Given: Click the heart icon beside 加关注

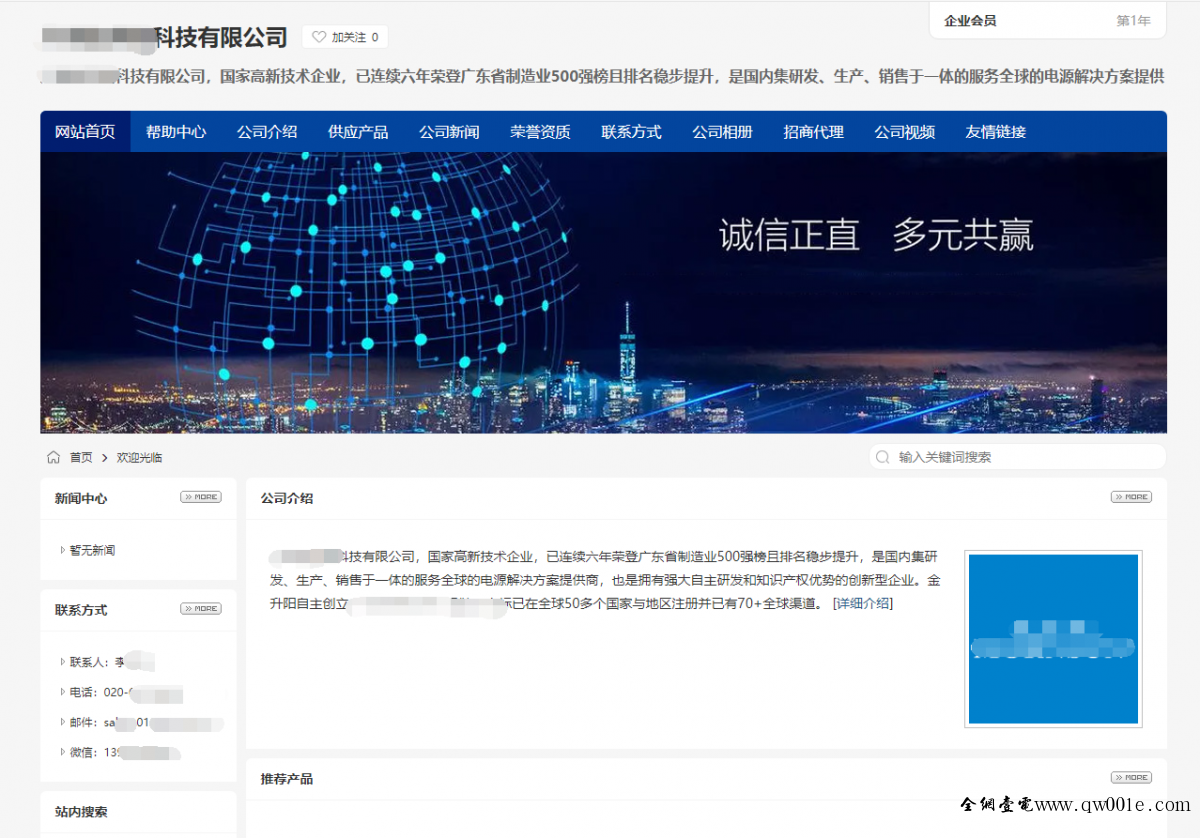Looking at the screenshot, I should click(319, 37).
